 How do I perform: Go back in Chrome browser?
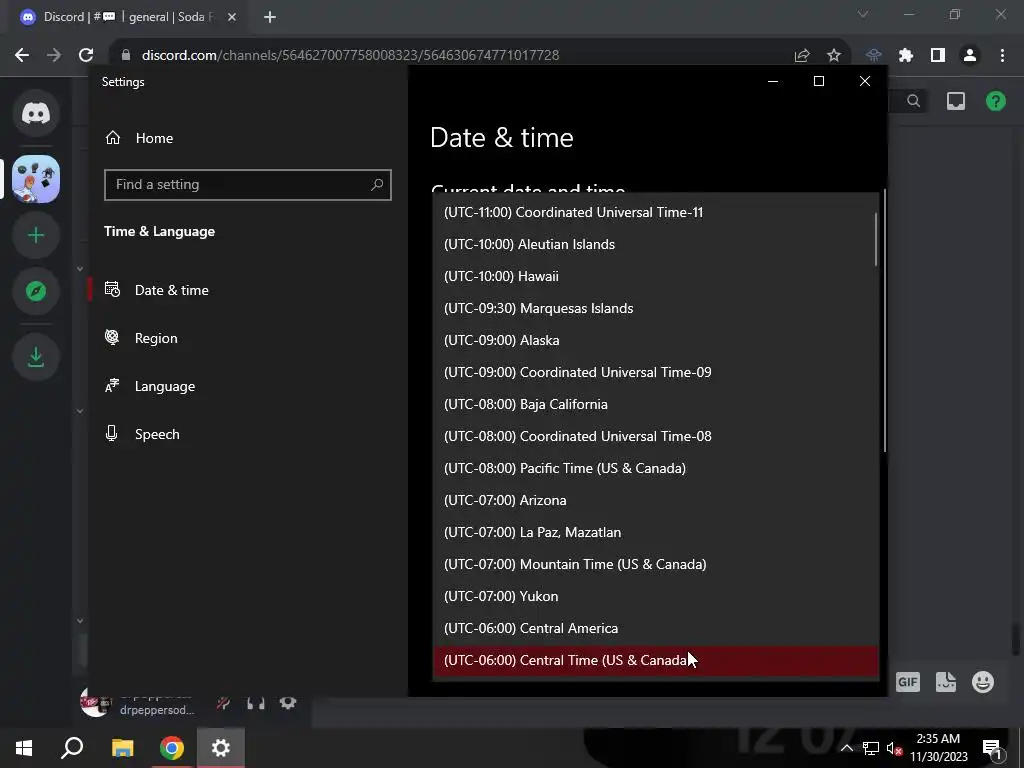point(22,56)
